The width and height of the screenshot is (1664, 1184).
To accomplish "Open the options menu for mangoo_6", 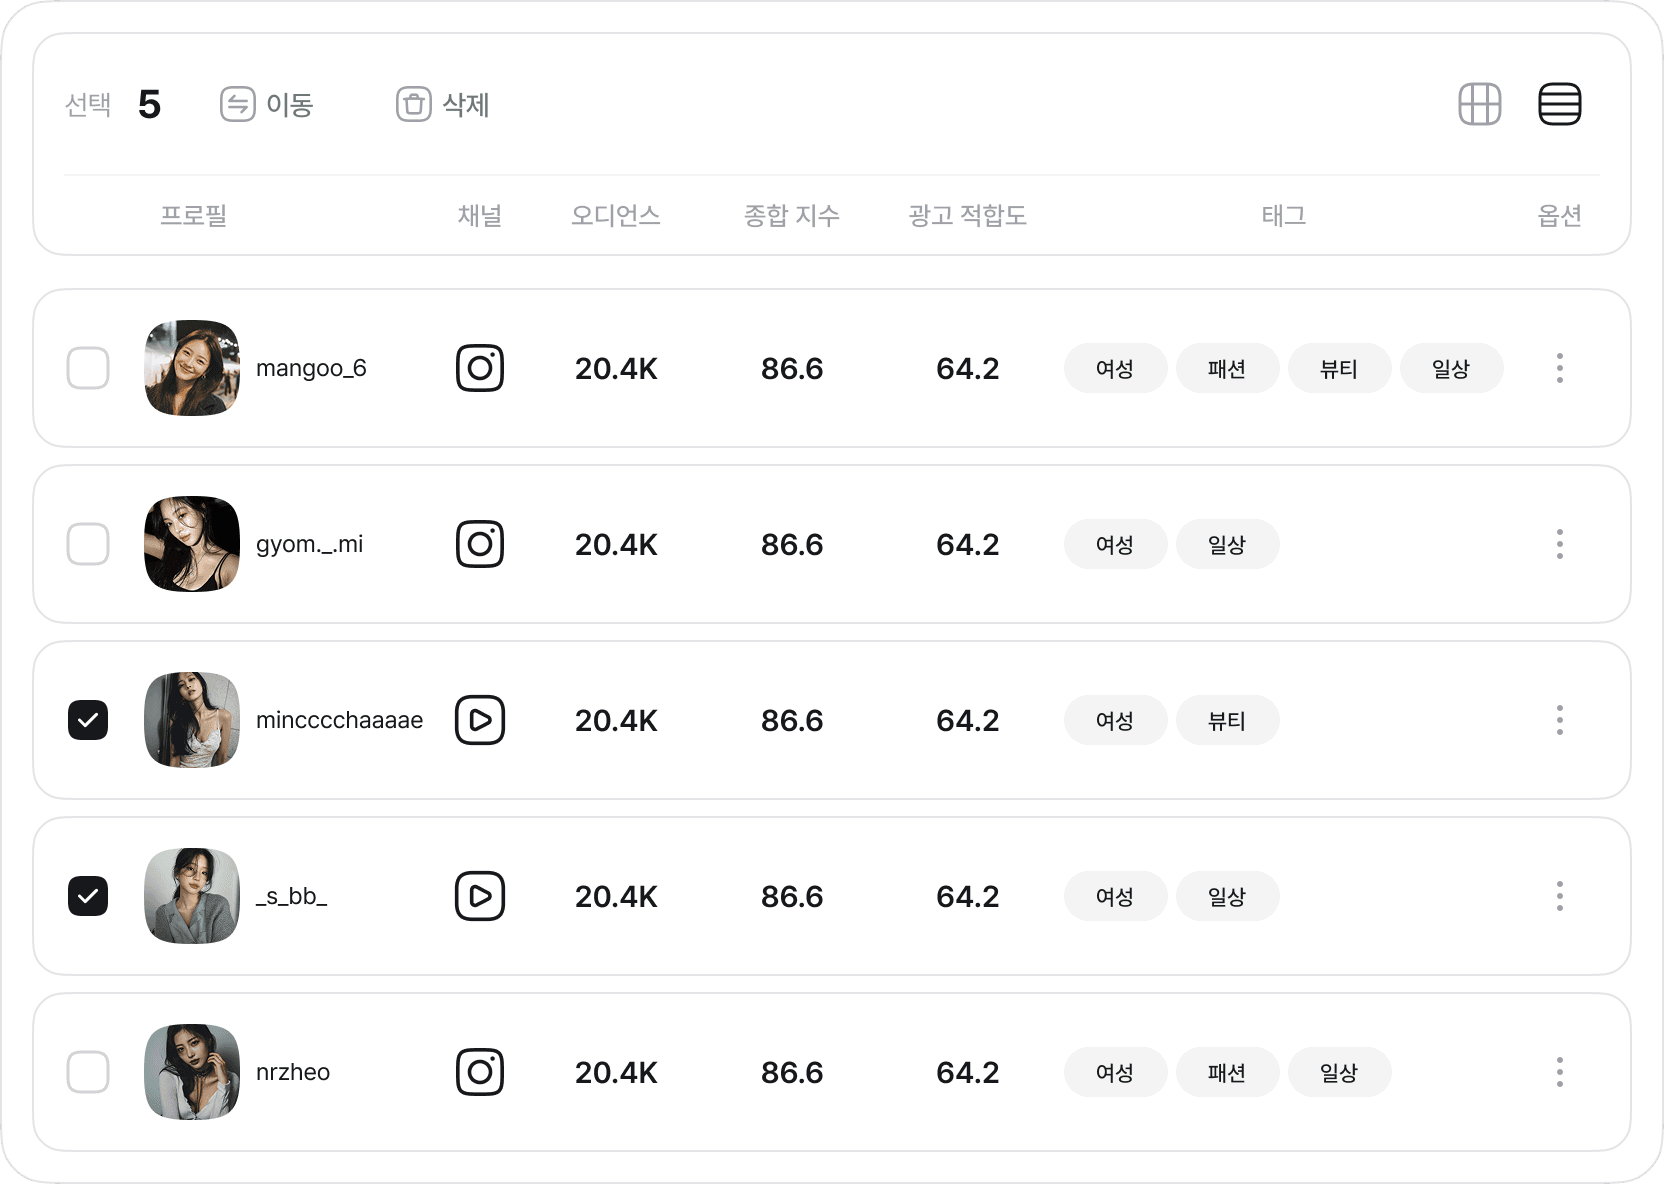I will [1559, 368].
